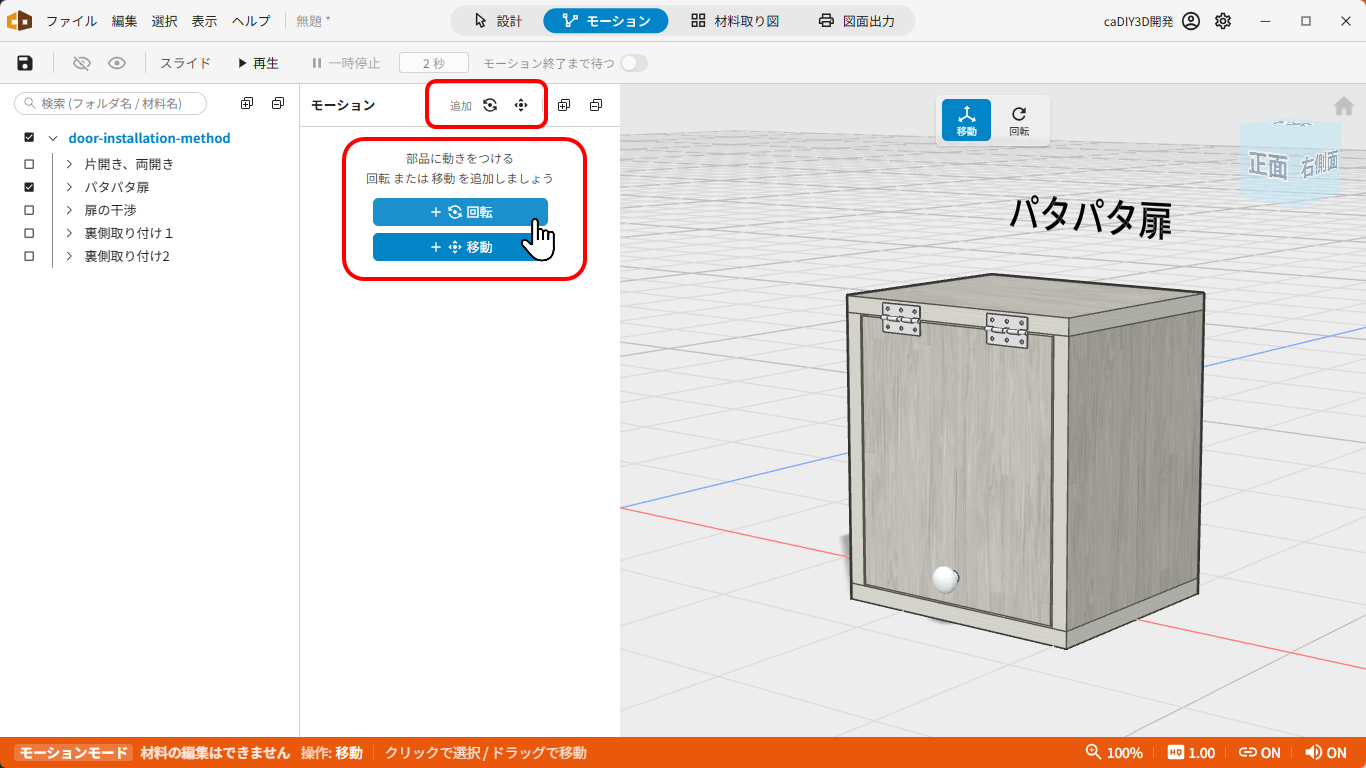
Task: Open the 材料取り図 tab
Action: pyautogui.click(x=735, y=20)
